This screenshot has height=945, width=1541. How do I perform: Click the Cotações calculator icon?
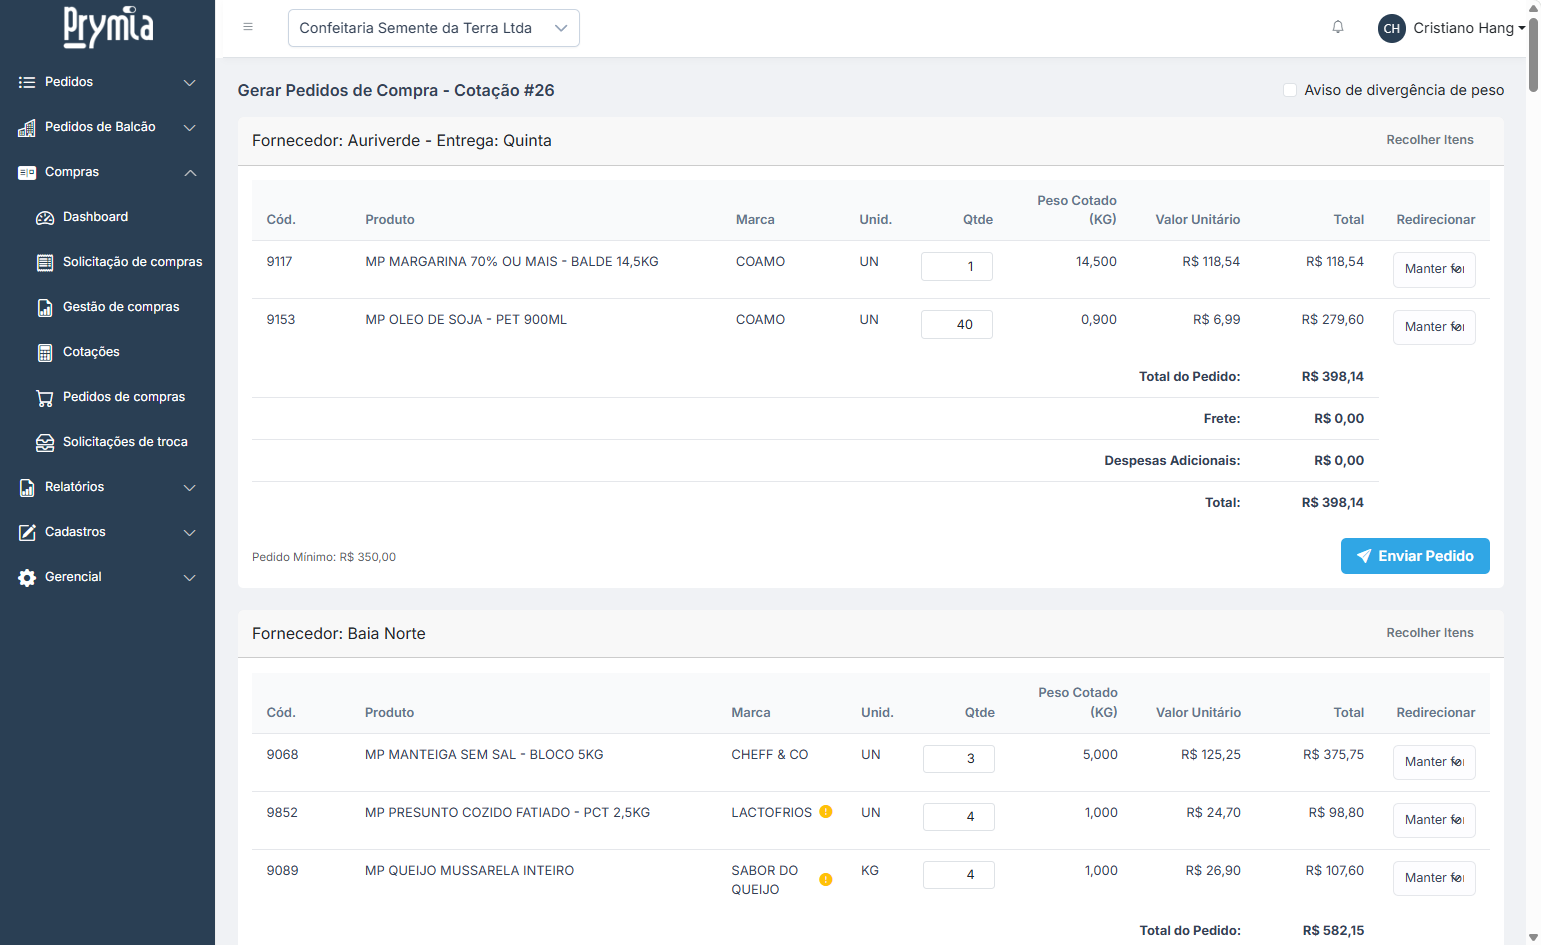pyautogui.click(x=45, y=353)
